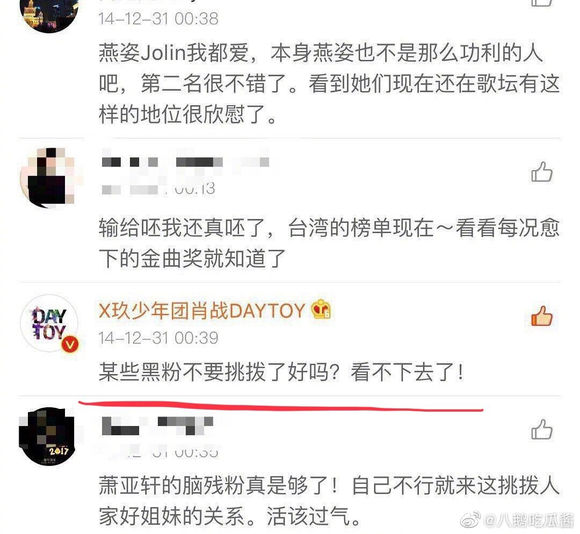
Task: Select the comment beginning 燕姿Jolin我都爱
Action: click(x=329, y=84)
